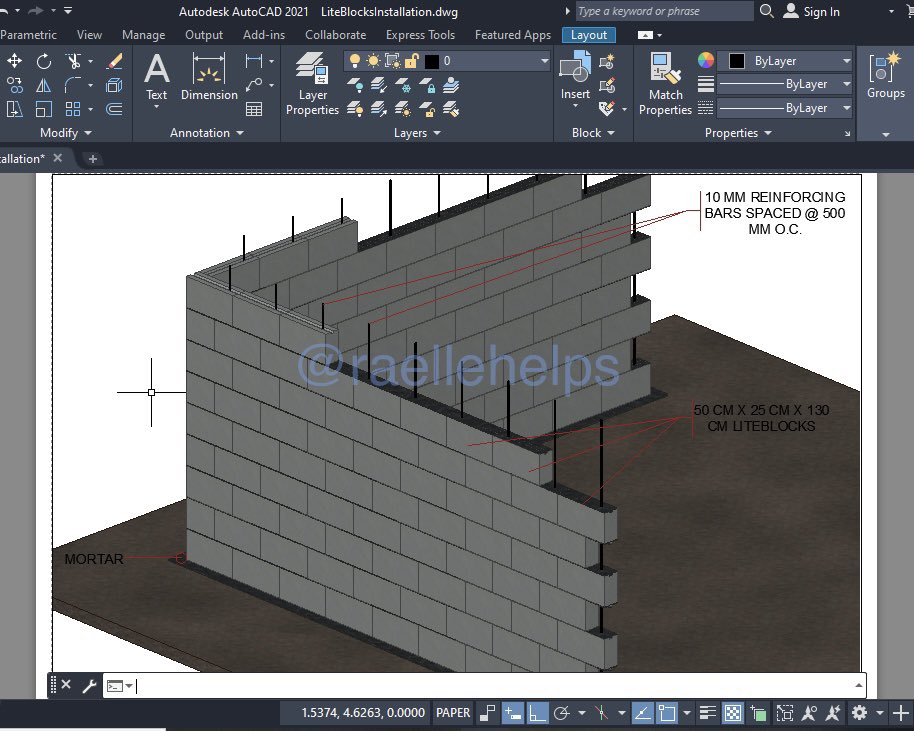Viewport: 914px width, 731px height.
Task: Select the Scale tool
Action: [44, 109]
